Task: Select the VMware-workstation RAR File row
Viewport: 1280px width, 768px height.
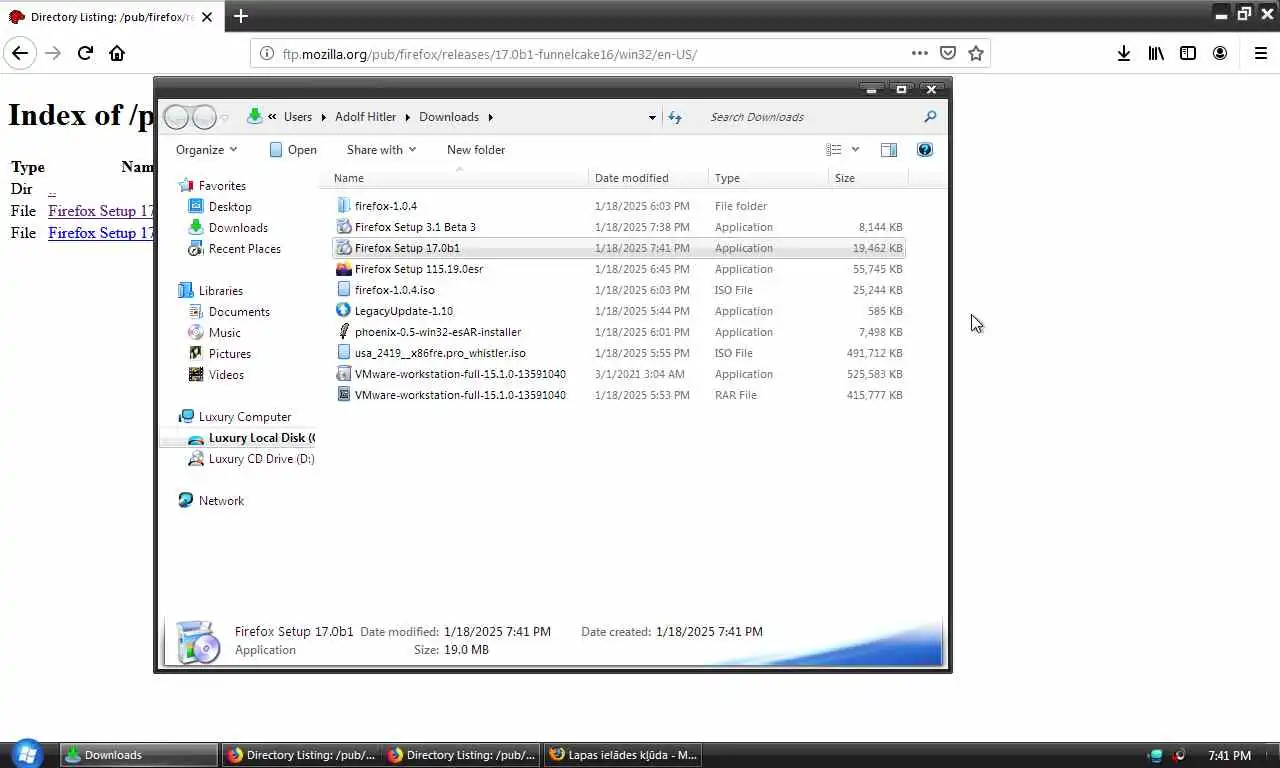Action: click(x=618, y=395)
